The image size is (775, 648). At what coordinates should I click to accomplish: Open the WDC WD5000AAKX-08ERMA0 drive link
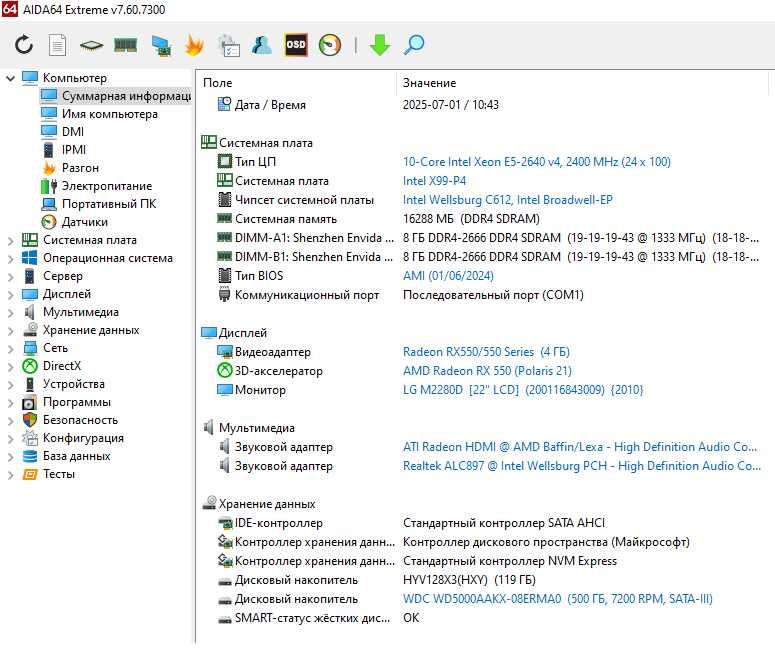point(558,599)
